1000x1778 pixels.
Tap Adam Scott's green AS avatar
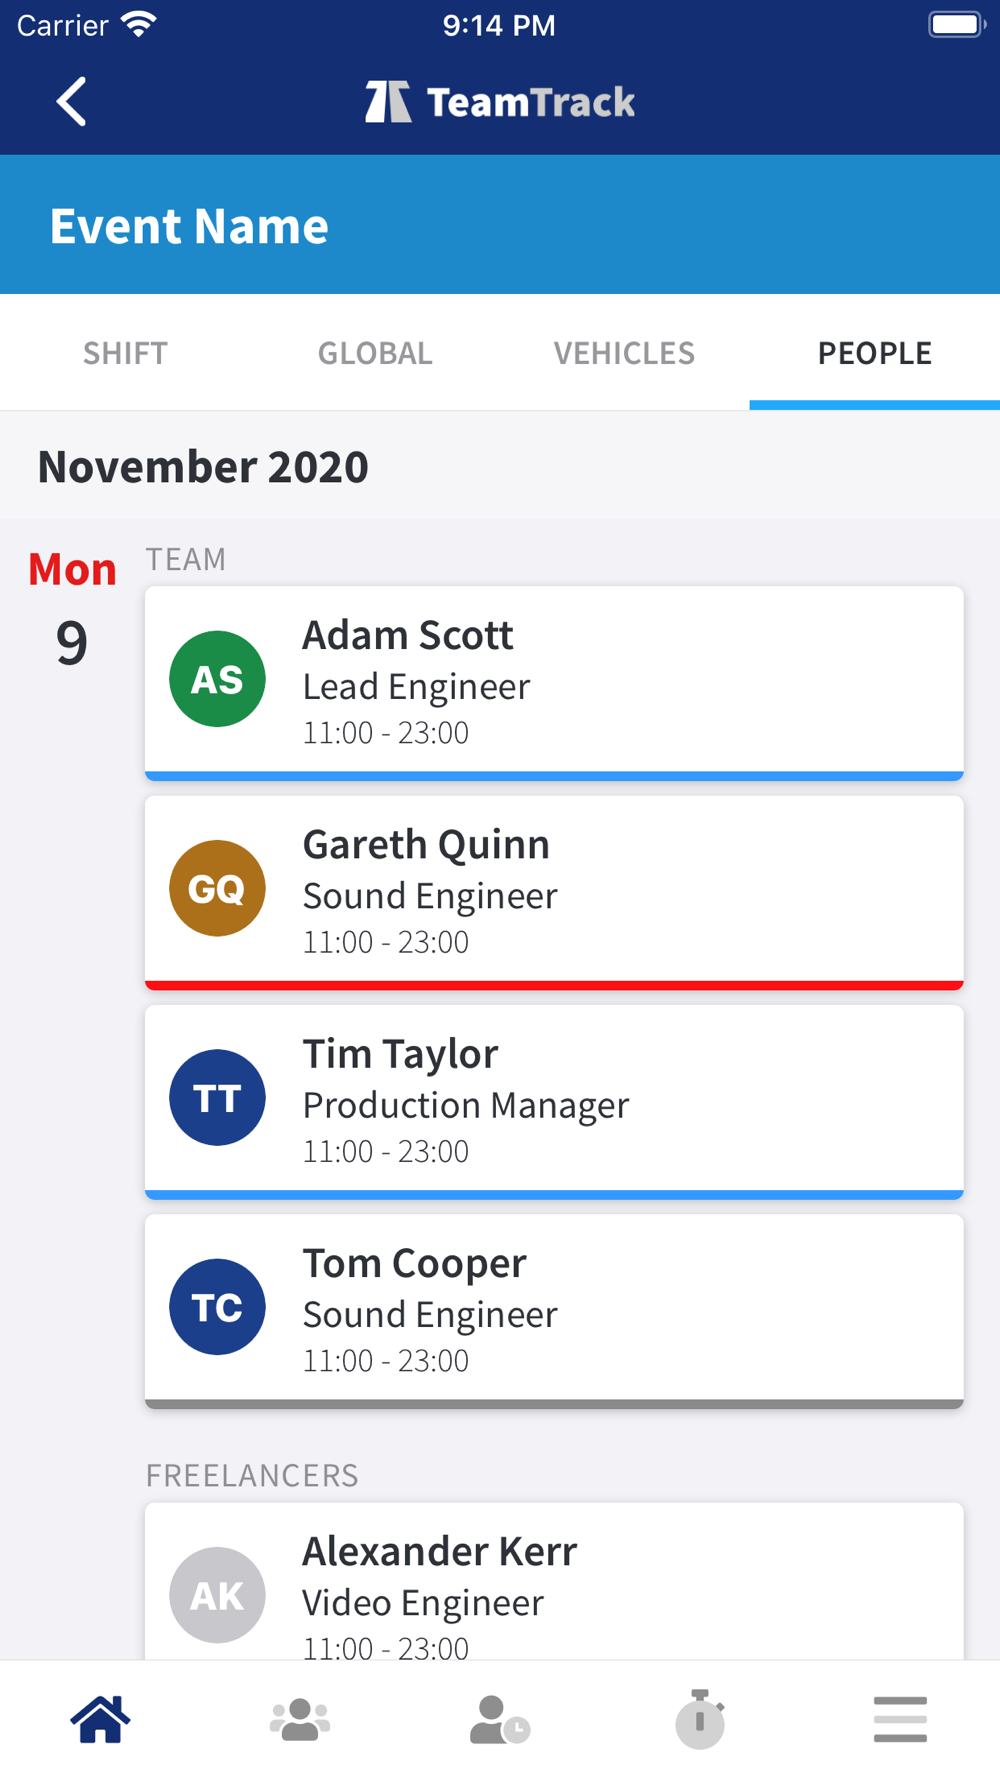(x=217, y=679)
